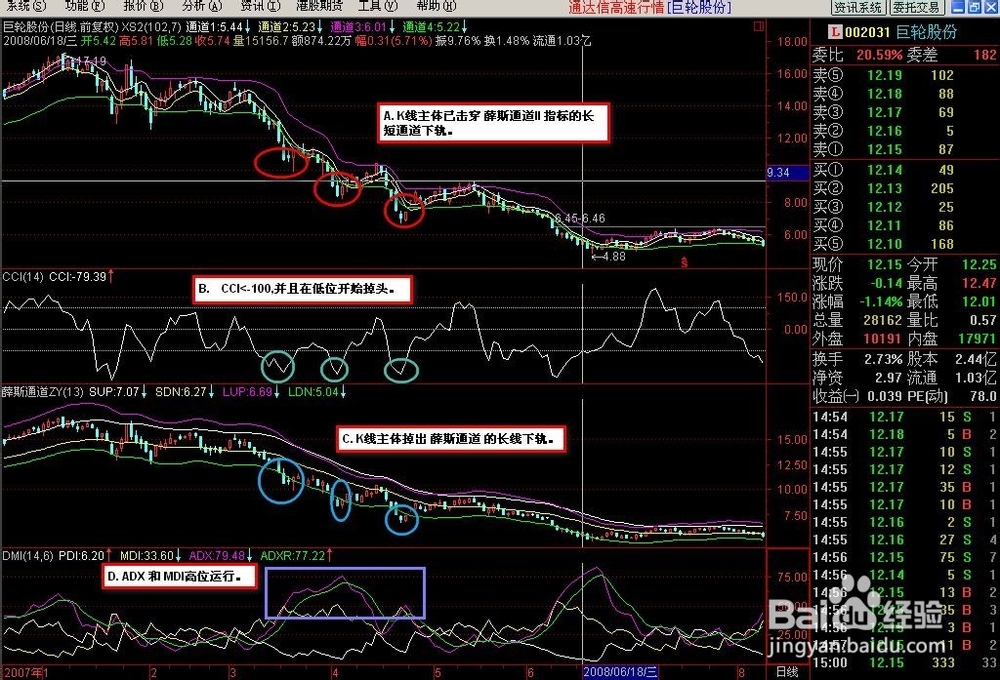Click the ADX:79.48 value
This screenshot has width=1000, height=680.
point(217,556)
